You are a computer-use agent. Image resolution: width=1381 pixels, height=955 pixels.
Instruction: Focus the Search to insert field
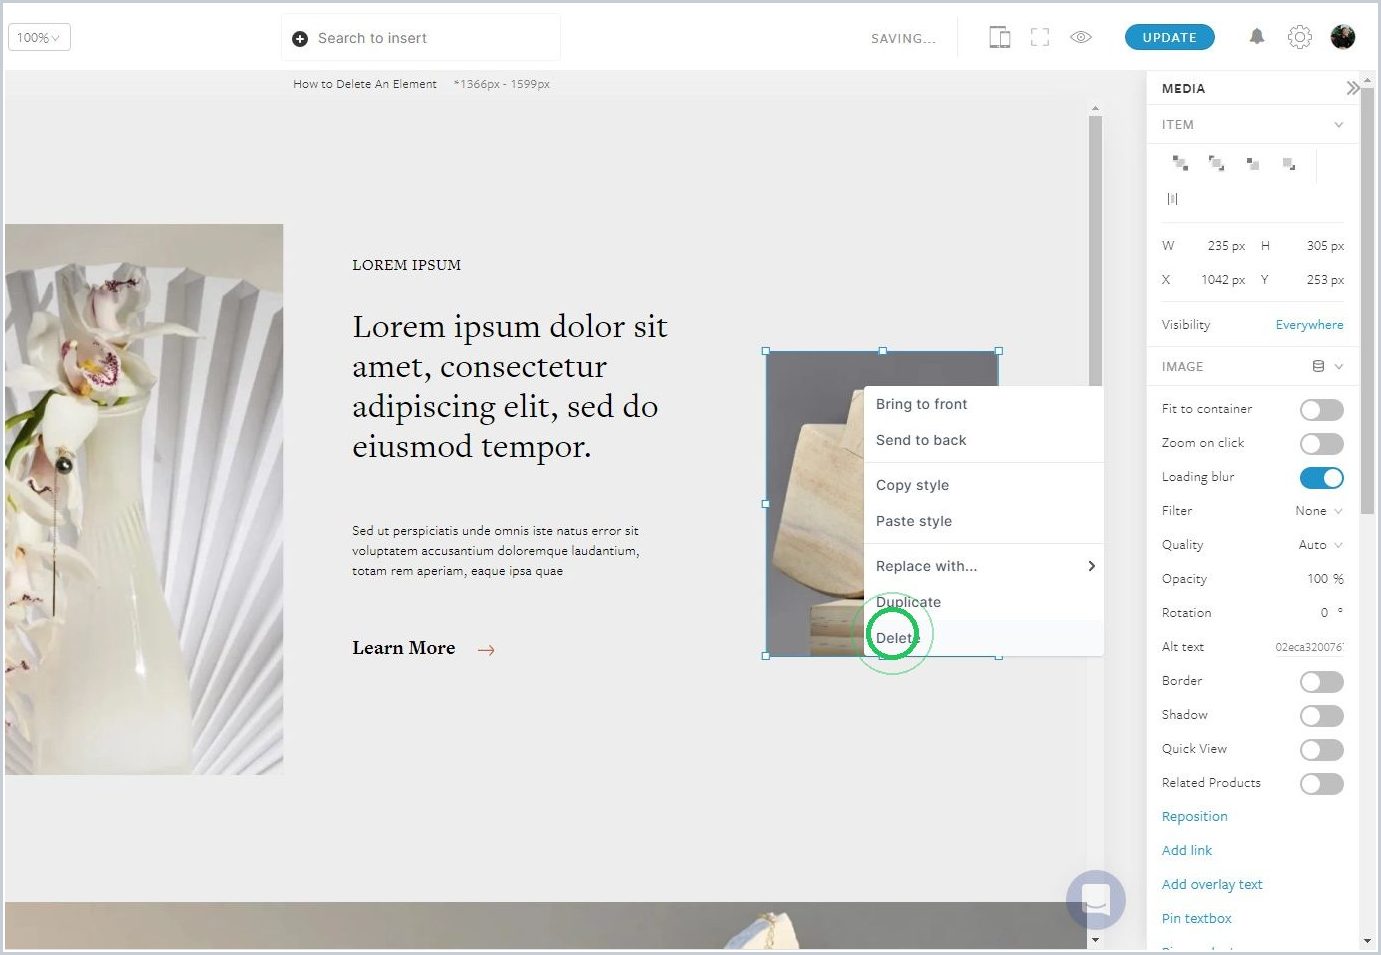(x=421, y=38)
